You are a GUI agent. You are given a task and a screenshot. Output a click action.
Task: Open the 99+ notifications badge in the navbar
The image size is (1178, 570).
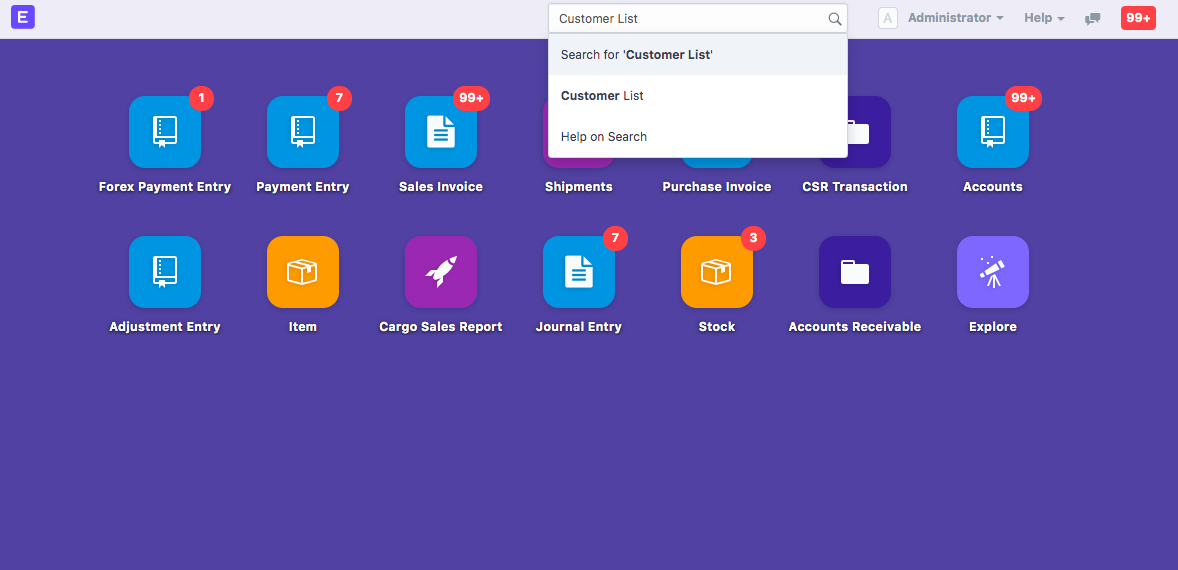point(1138,18)
